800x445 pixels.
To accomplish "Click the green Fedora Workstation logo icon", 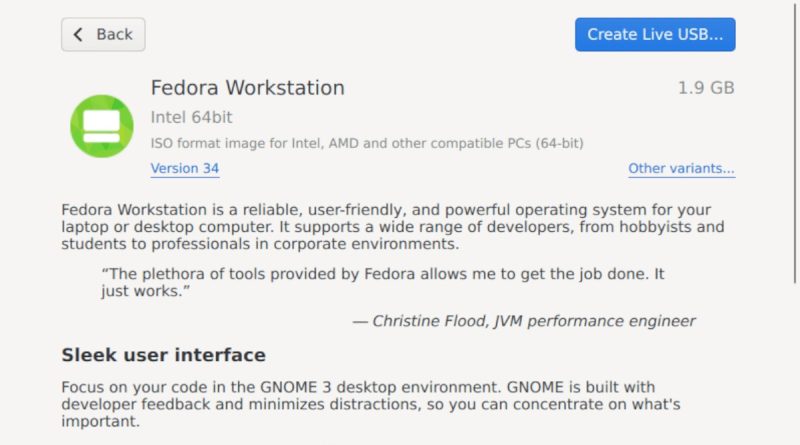I will tap(102, 126).
